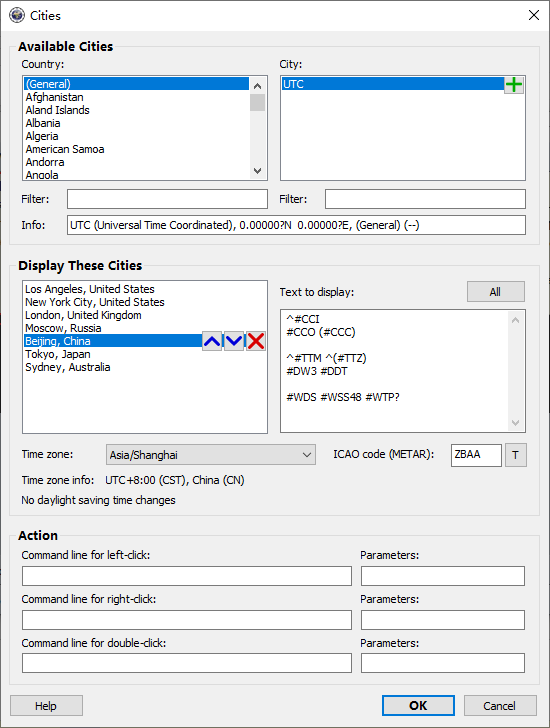Click the left-click command line field
The height and width of the screenshot is (728, 550).
click(187, 576)
